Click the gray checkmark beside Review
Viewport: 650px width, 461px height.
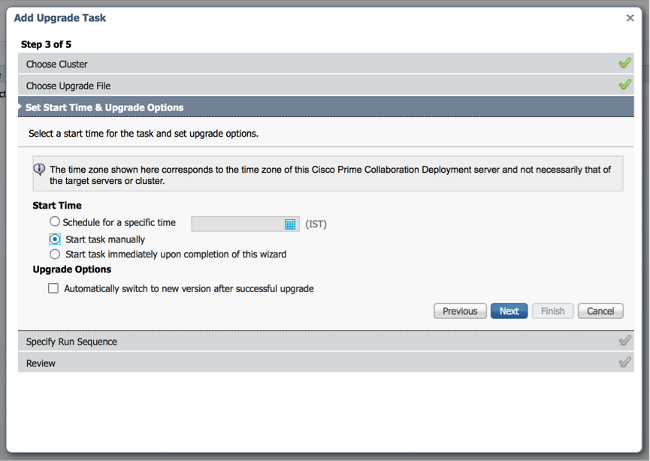[x=624, y=362]
